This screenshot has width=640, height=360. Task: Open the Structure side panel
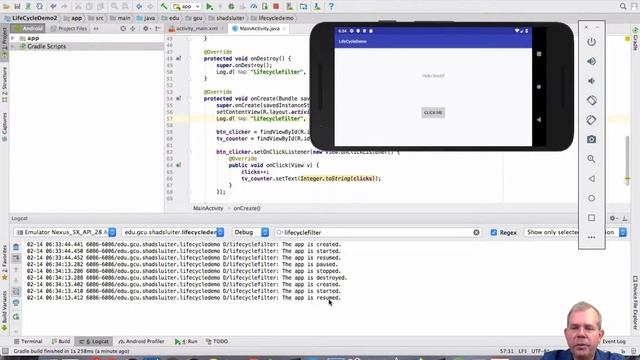(x=4, y=84)
